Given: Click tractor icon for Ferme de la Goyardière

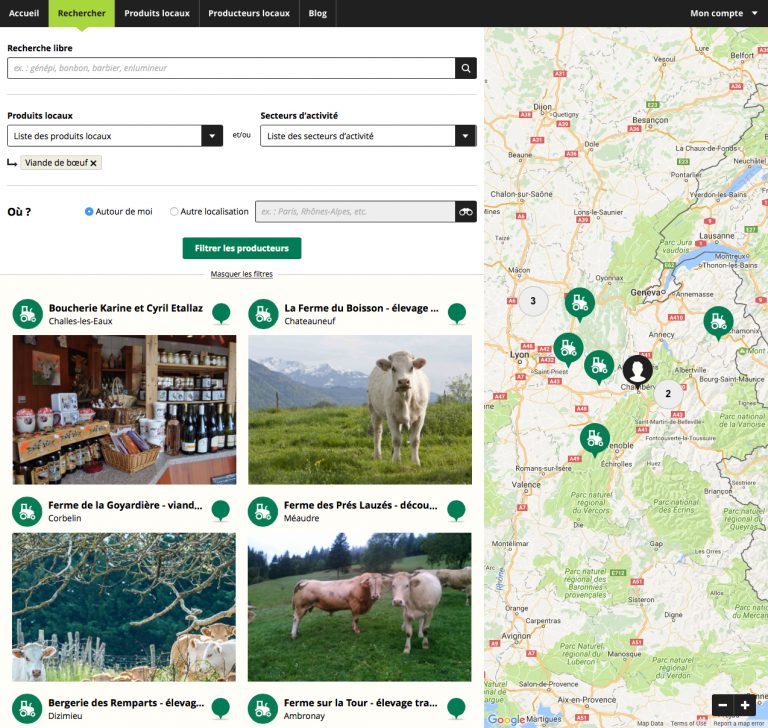Looking at the screenshot, I should click(x=27, y=511).
